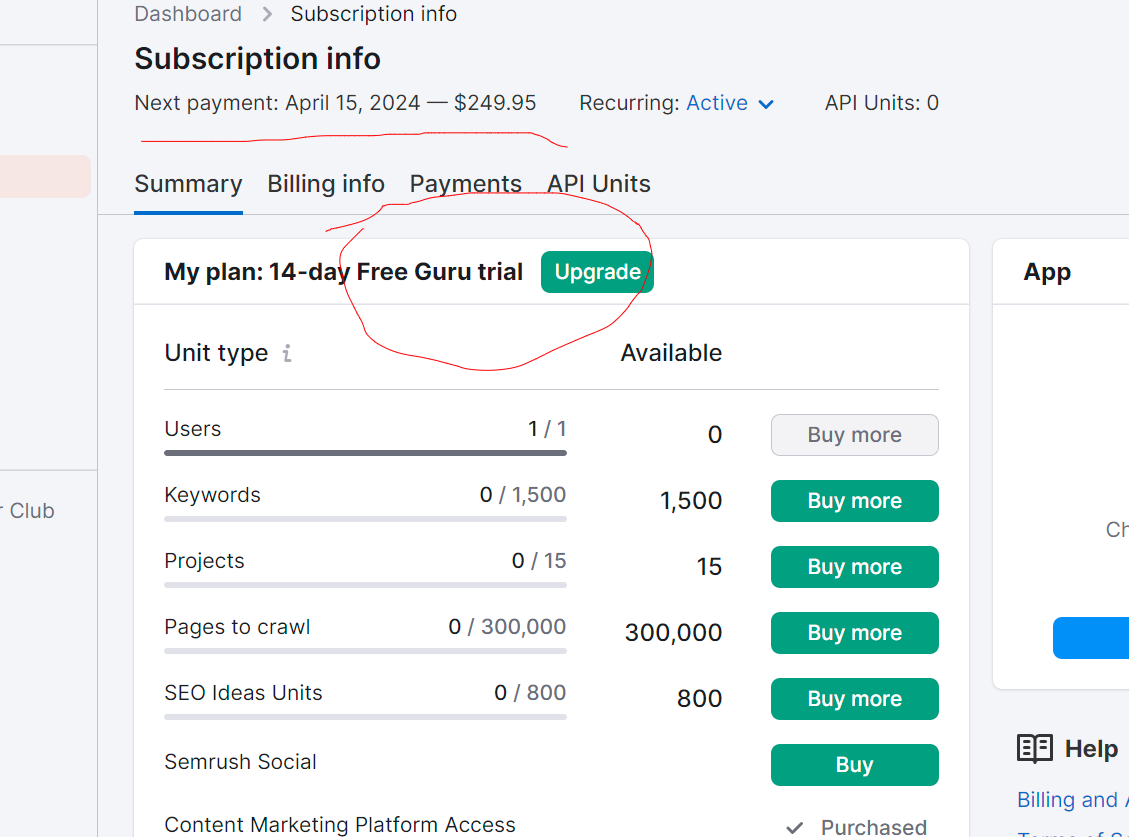Click the API Units: 0 text
Viewport: 1129px width, 837px height.
[x=881, y=103]
